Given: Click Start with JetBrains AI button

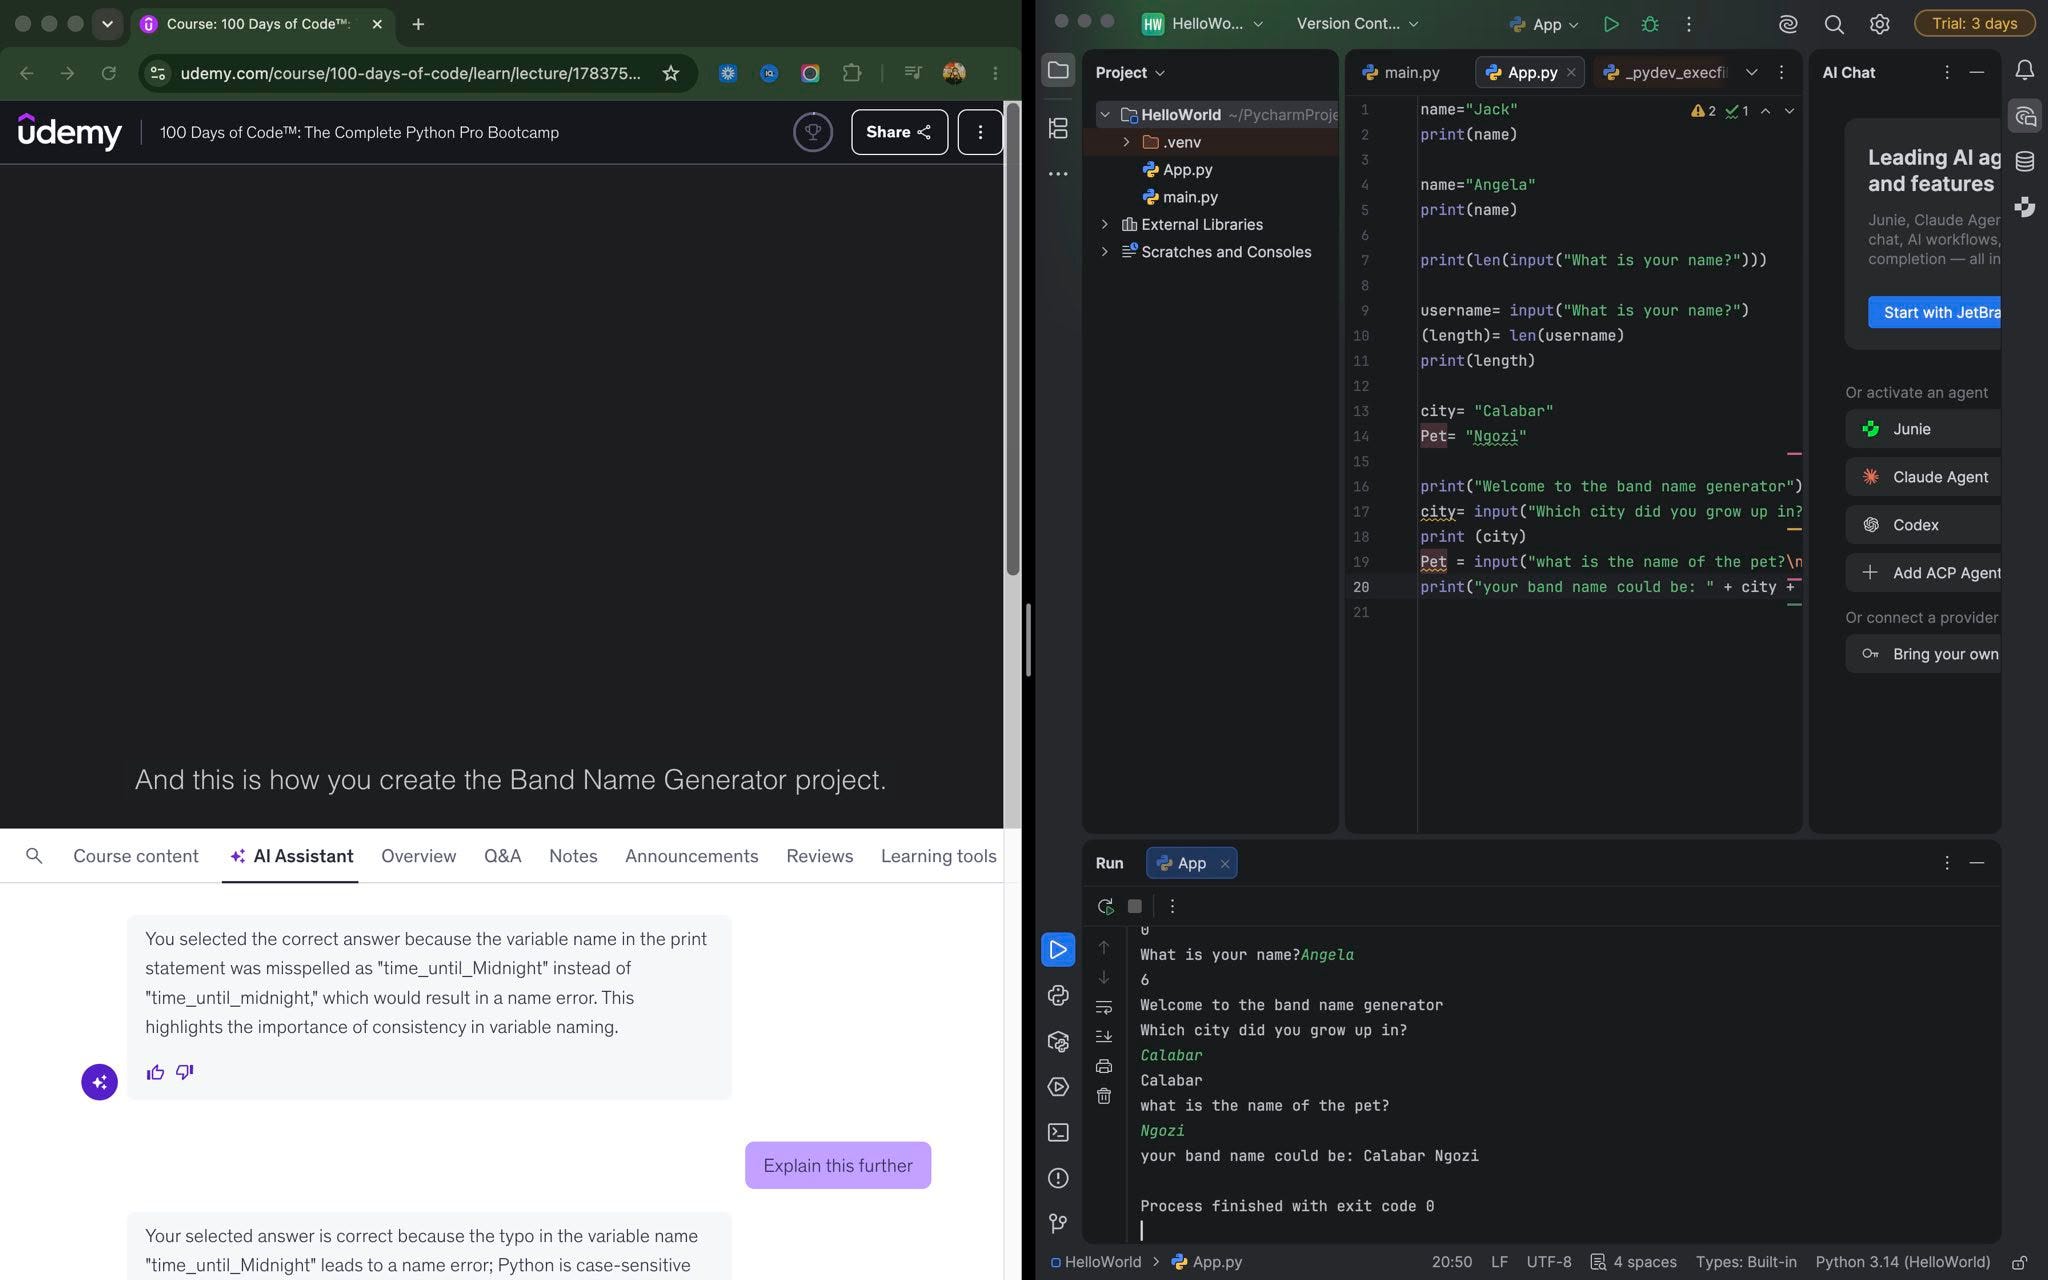Looking at the screenshot, I should 1934,312.
